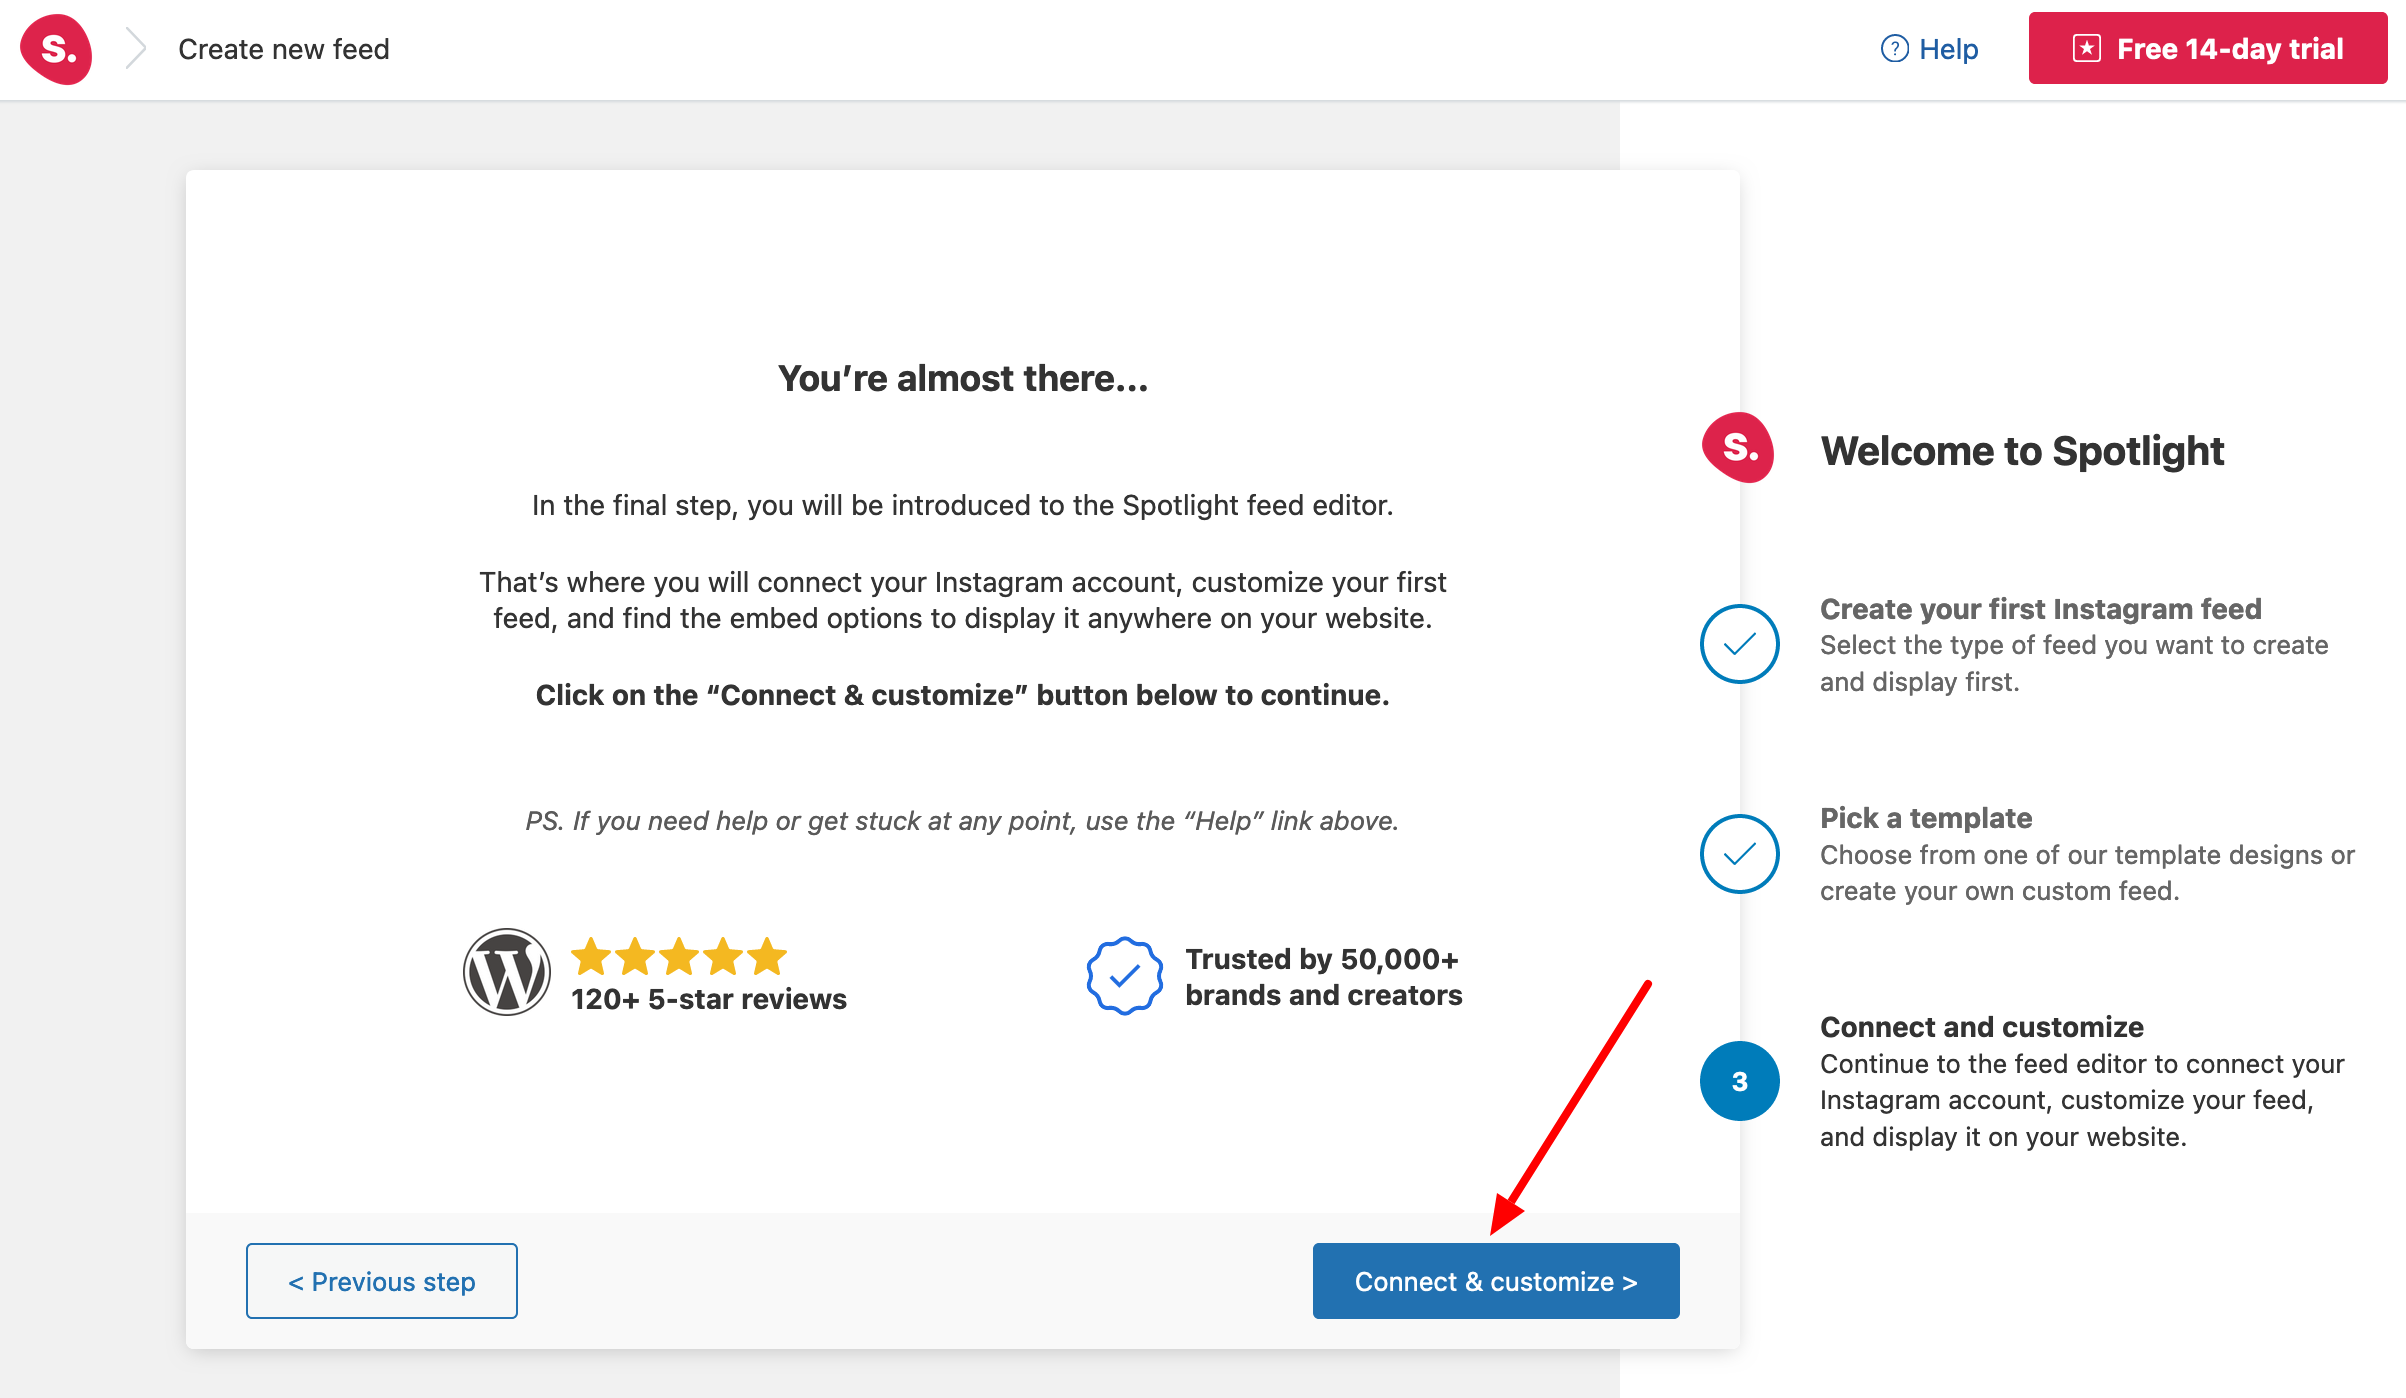This screenshot has width=2406, height=1398.
Task: Click the Spotlight logo in the header
Action: click(x=56, y=49)
